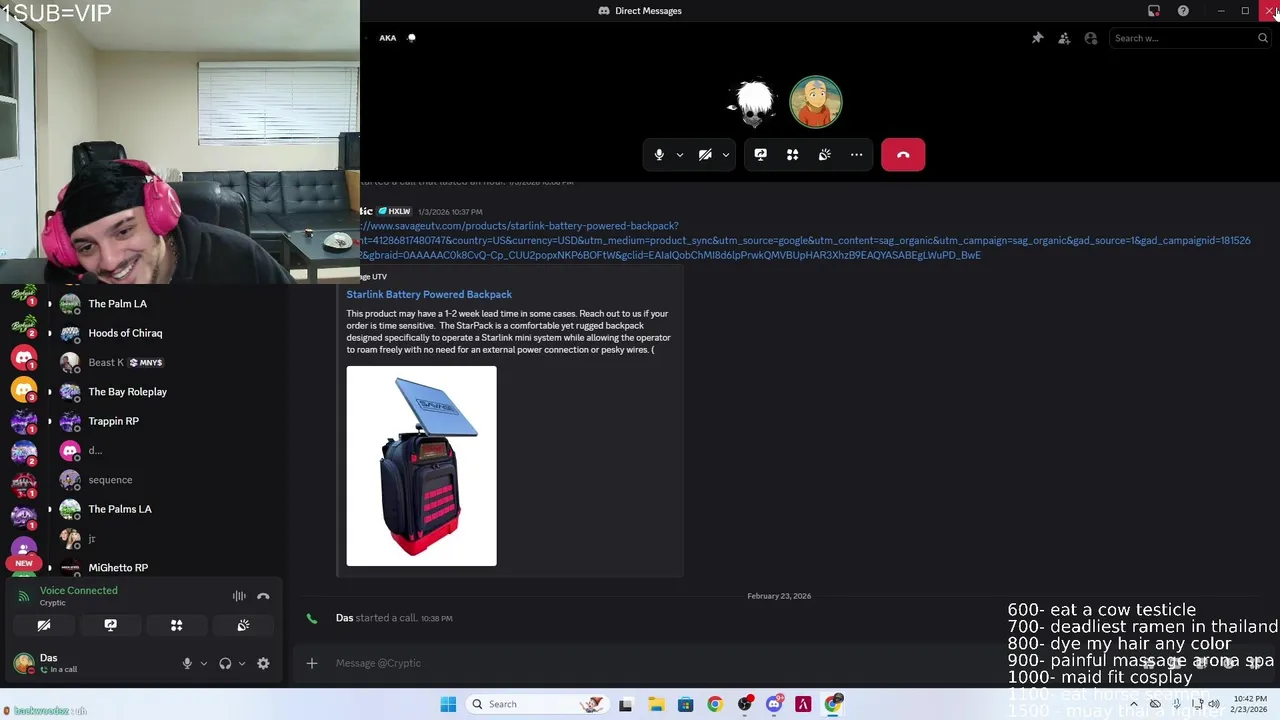
Task: Open red A app on taskbar
Action: click(803, 704)
